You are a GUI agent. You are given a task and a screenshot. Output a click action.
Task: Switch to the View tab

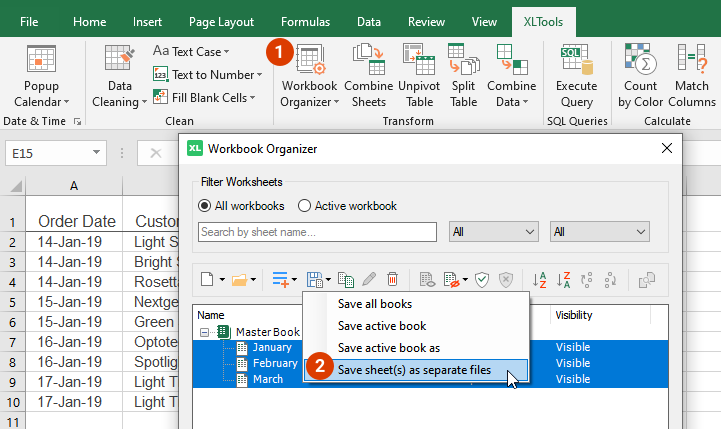[x=484, y=22]
